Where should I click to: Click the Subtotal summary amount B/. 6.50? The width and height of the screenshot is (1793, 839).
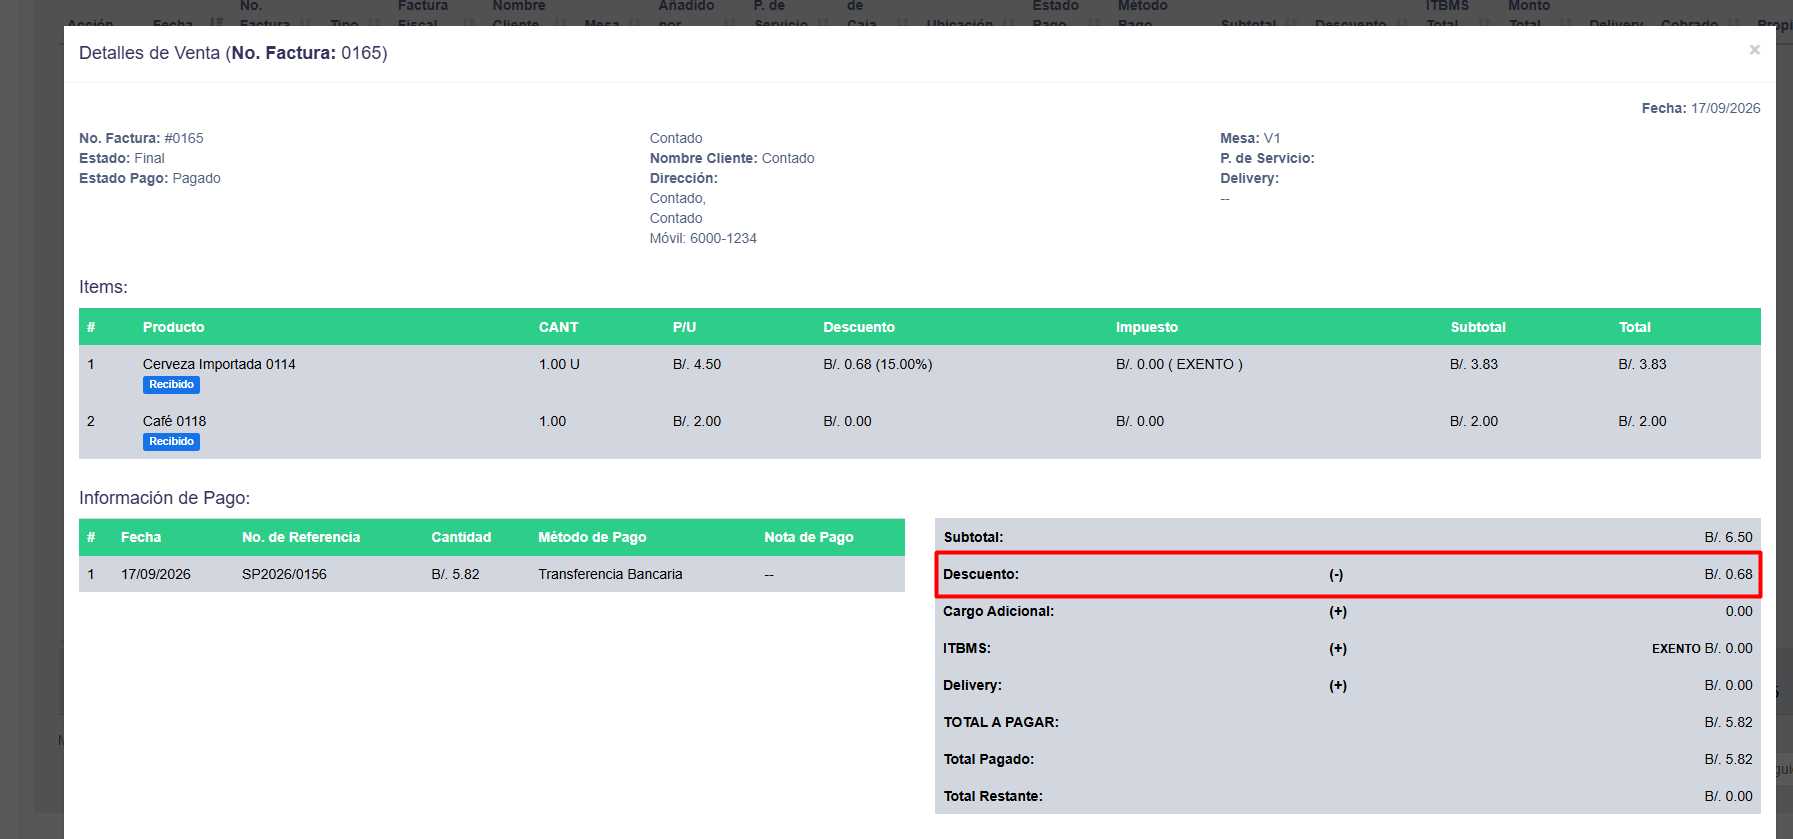(1728, 537)
